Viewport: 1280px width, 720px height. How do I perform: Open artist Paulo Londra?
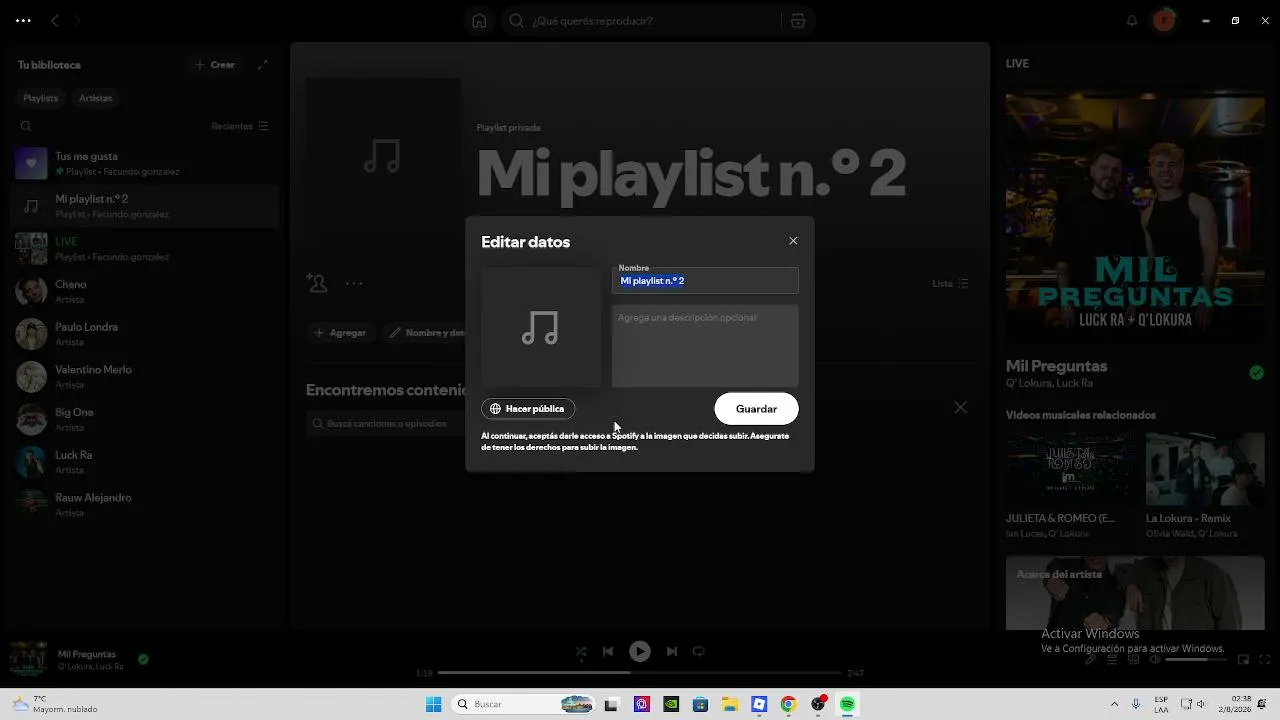146,334
